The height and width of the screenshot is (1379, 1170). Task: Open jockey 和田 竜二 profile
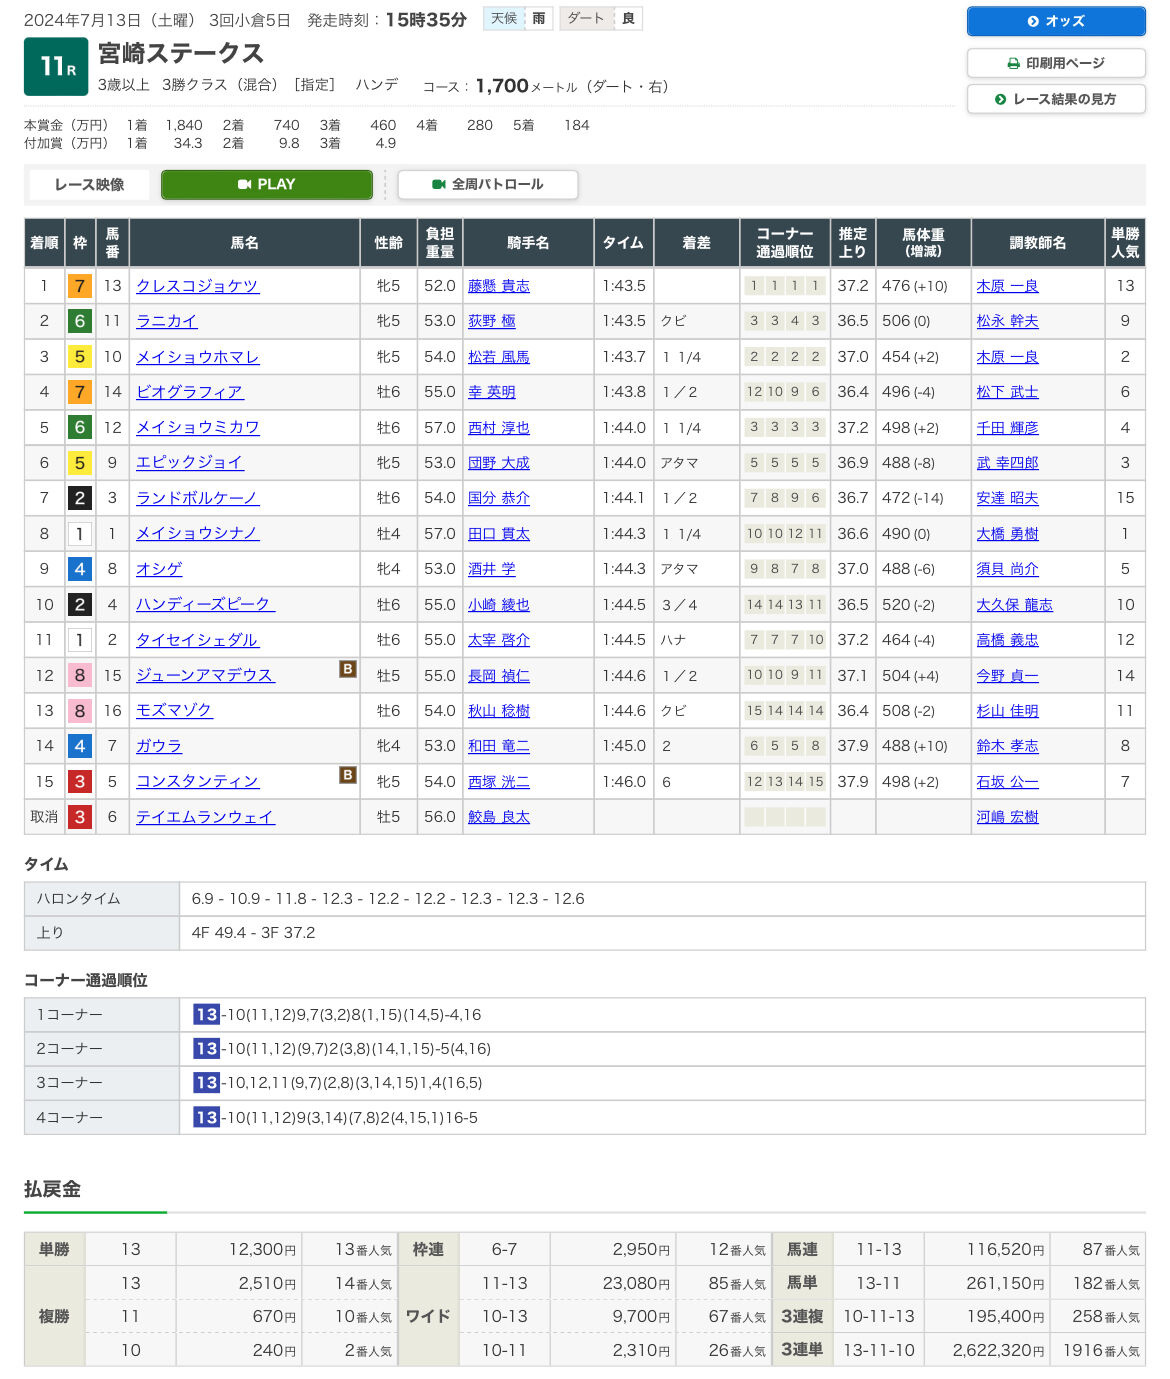pos(499,746)
